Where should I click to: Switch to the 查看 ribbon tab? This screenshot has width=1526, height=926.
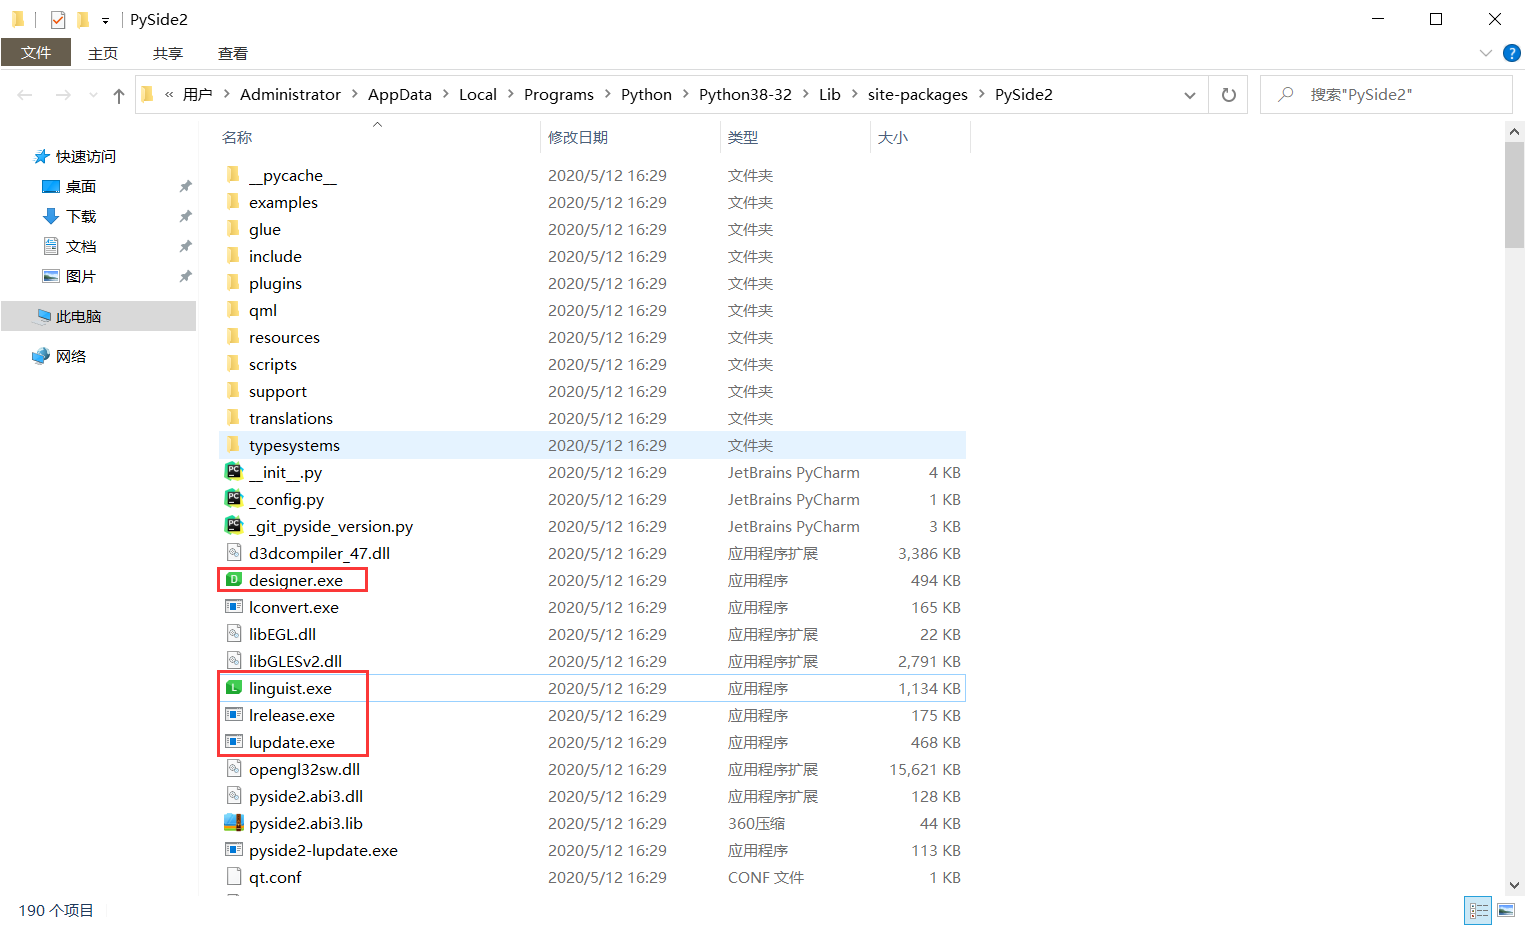(232, 53)
